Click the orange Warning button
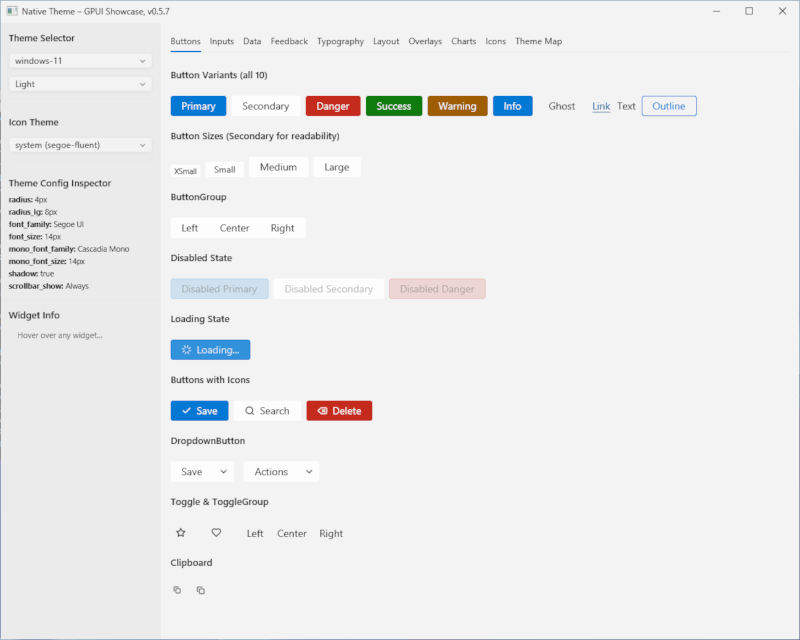800x640 pixels. tap(457, 106)
